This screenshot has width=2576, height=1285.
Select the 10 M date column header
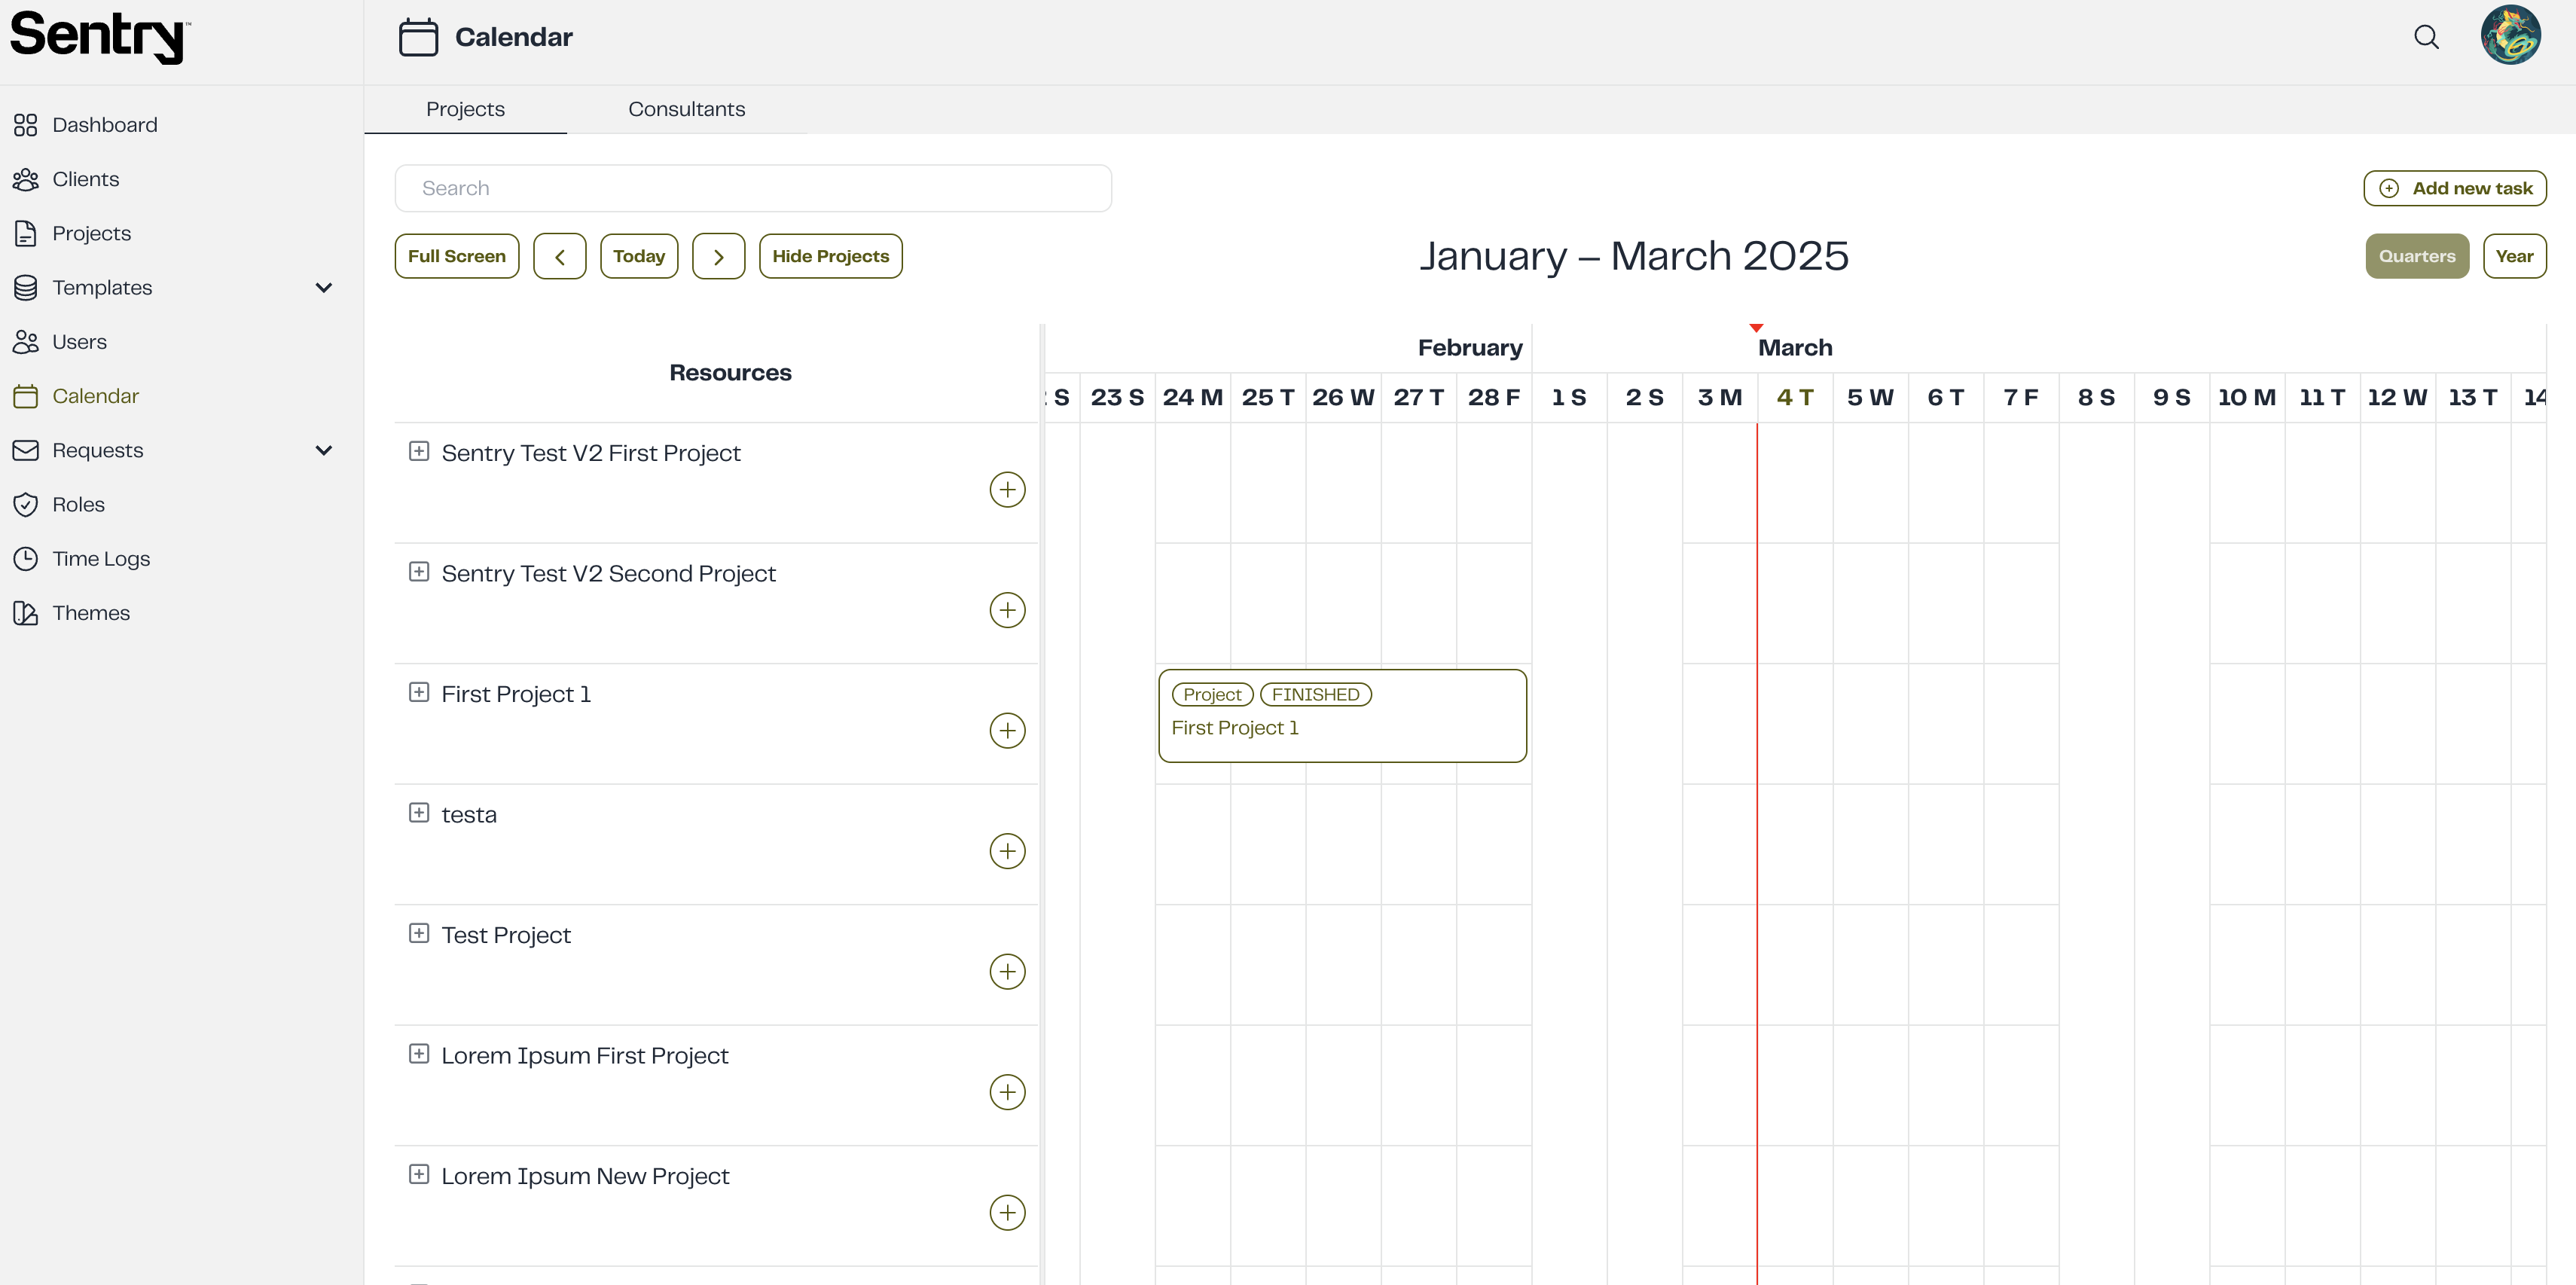(x=2247, y=397)
